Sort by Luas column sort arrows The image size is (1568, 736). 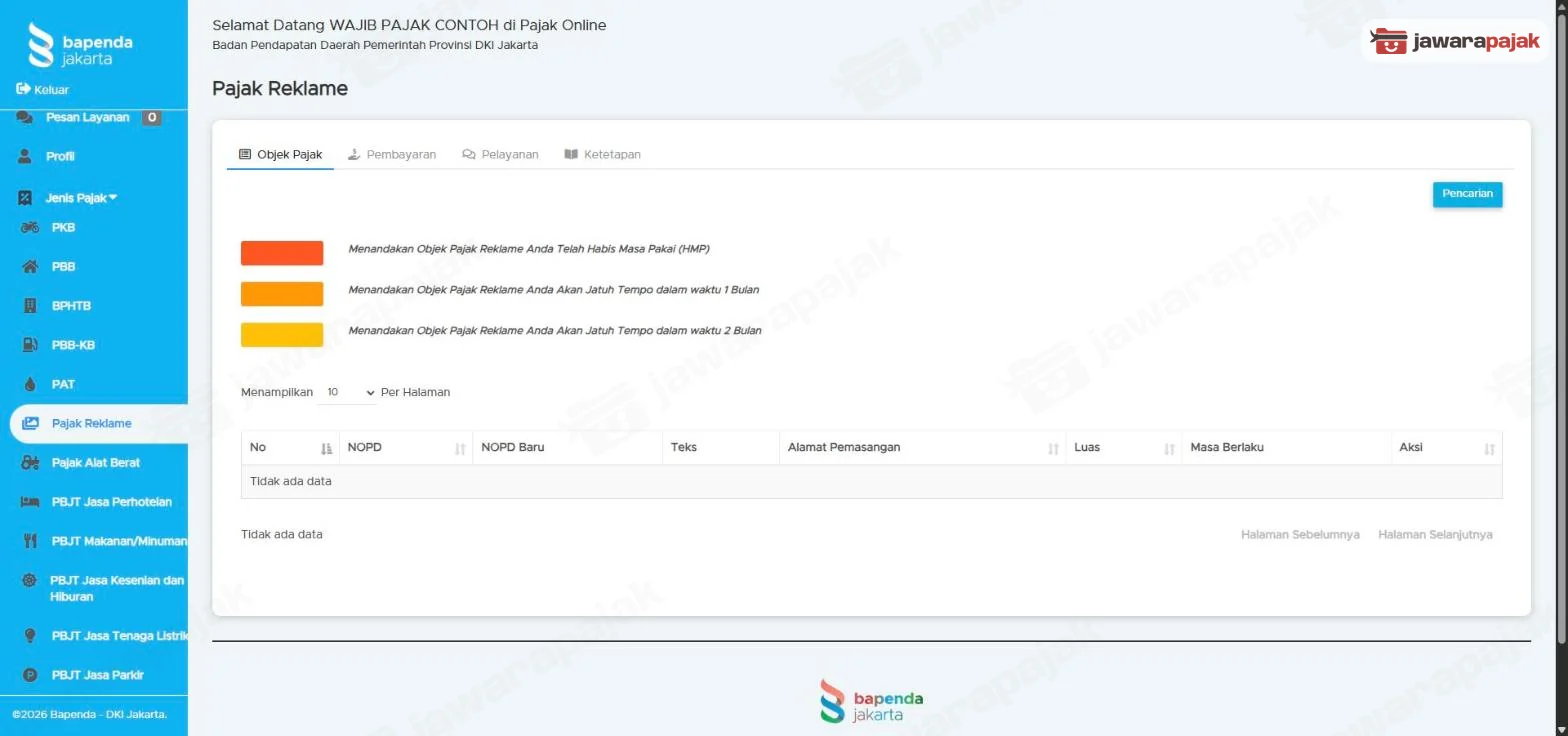[1169, 449]
